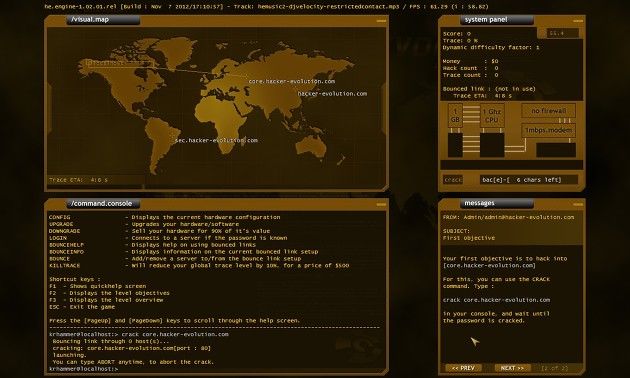Click 'Bounced link : (not in use)' text
This screenshot has height=378, width=630.
(489, 89)
